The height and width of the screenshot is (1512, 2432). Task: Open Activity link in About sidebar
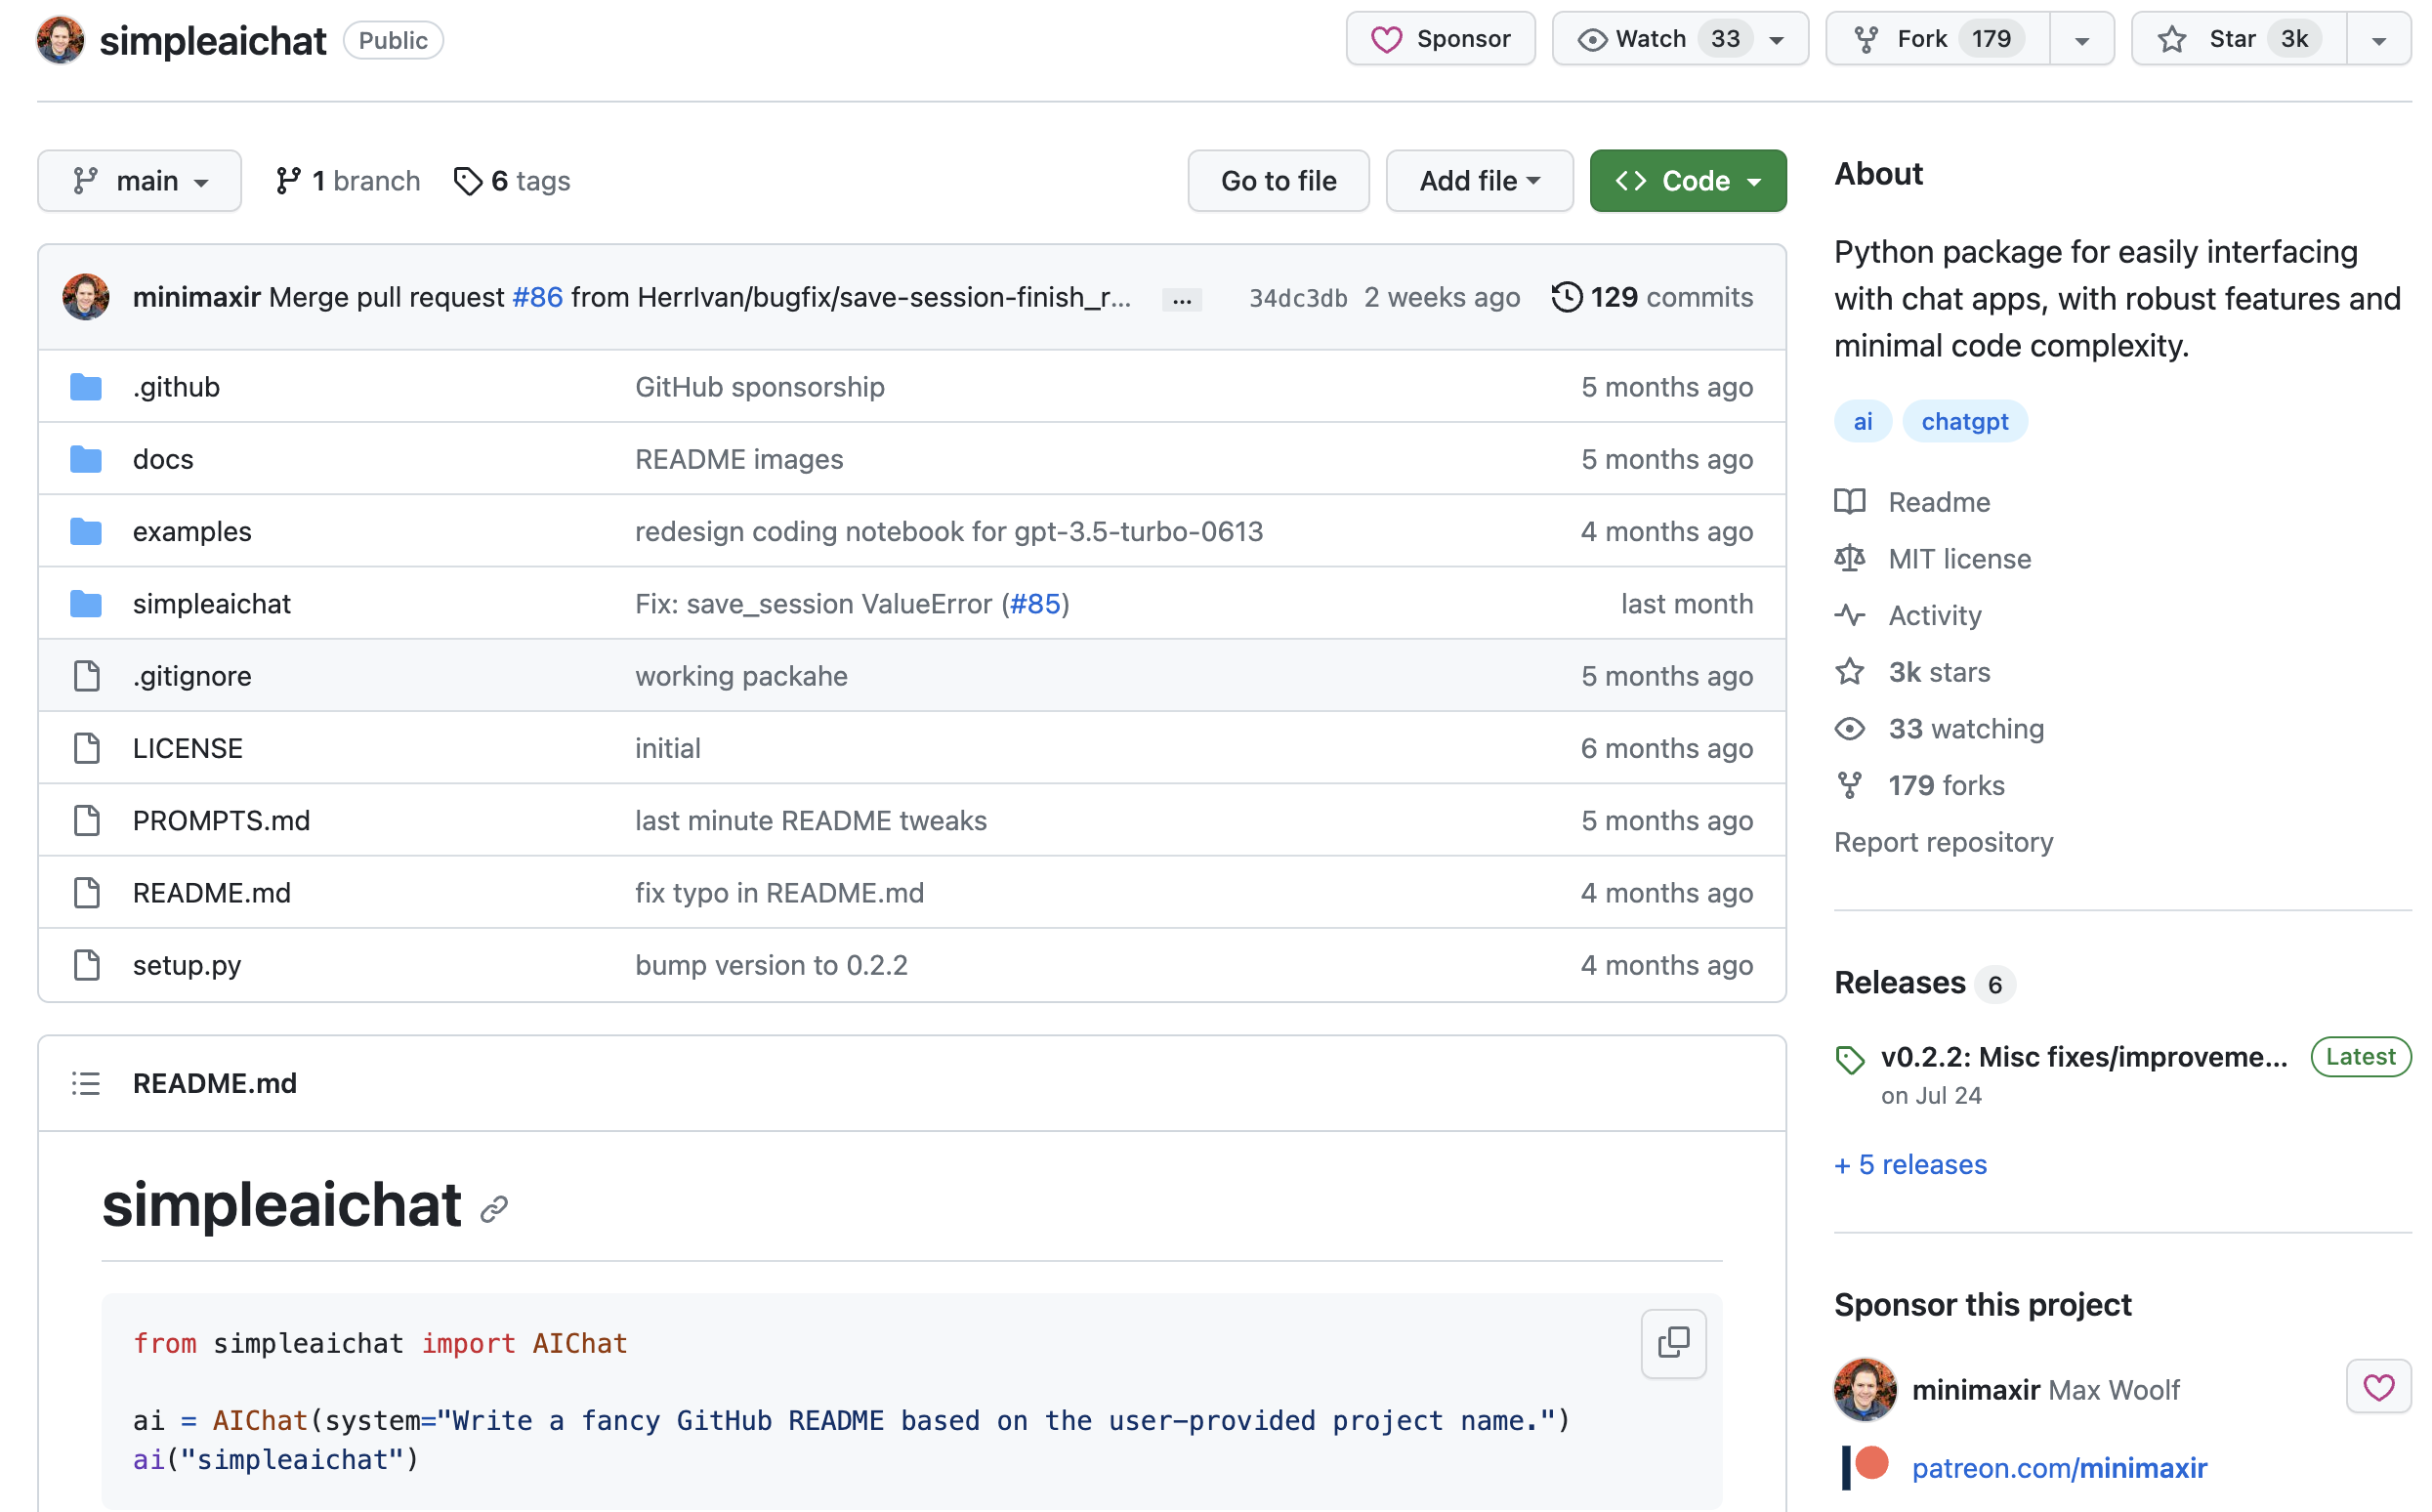tap(1908, 615)
